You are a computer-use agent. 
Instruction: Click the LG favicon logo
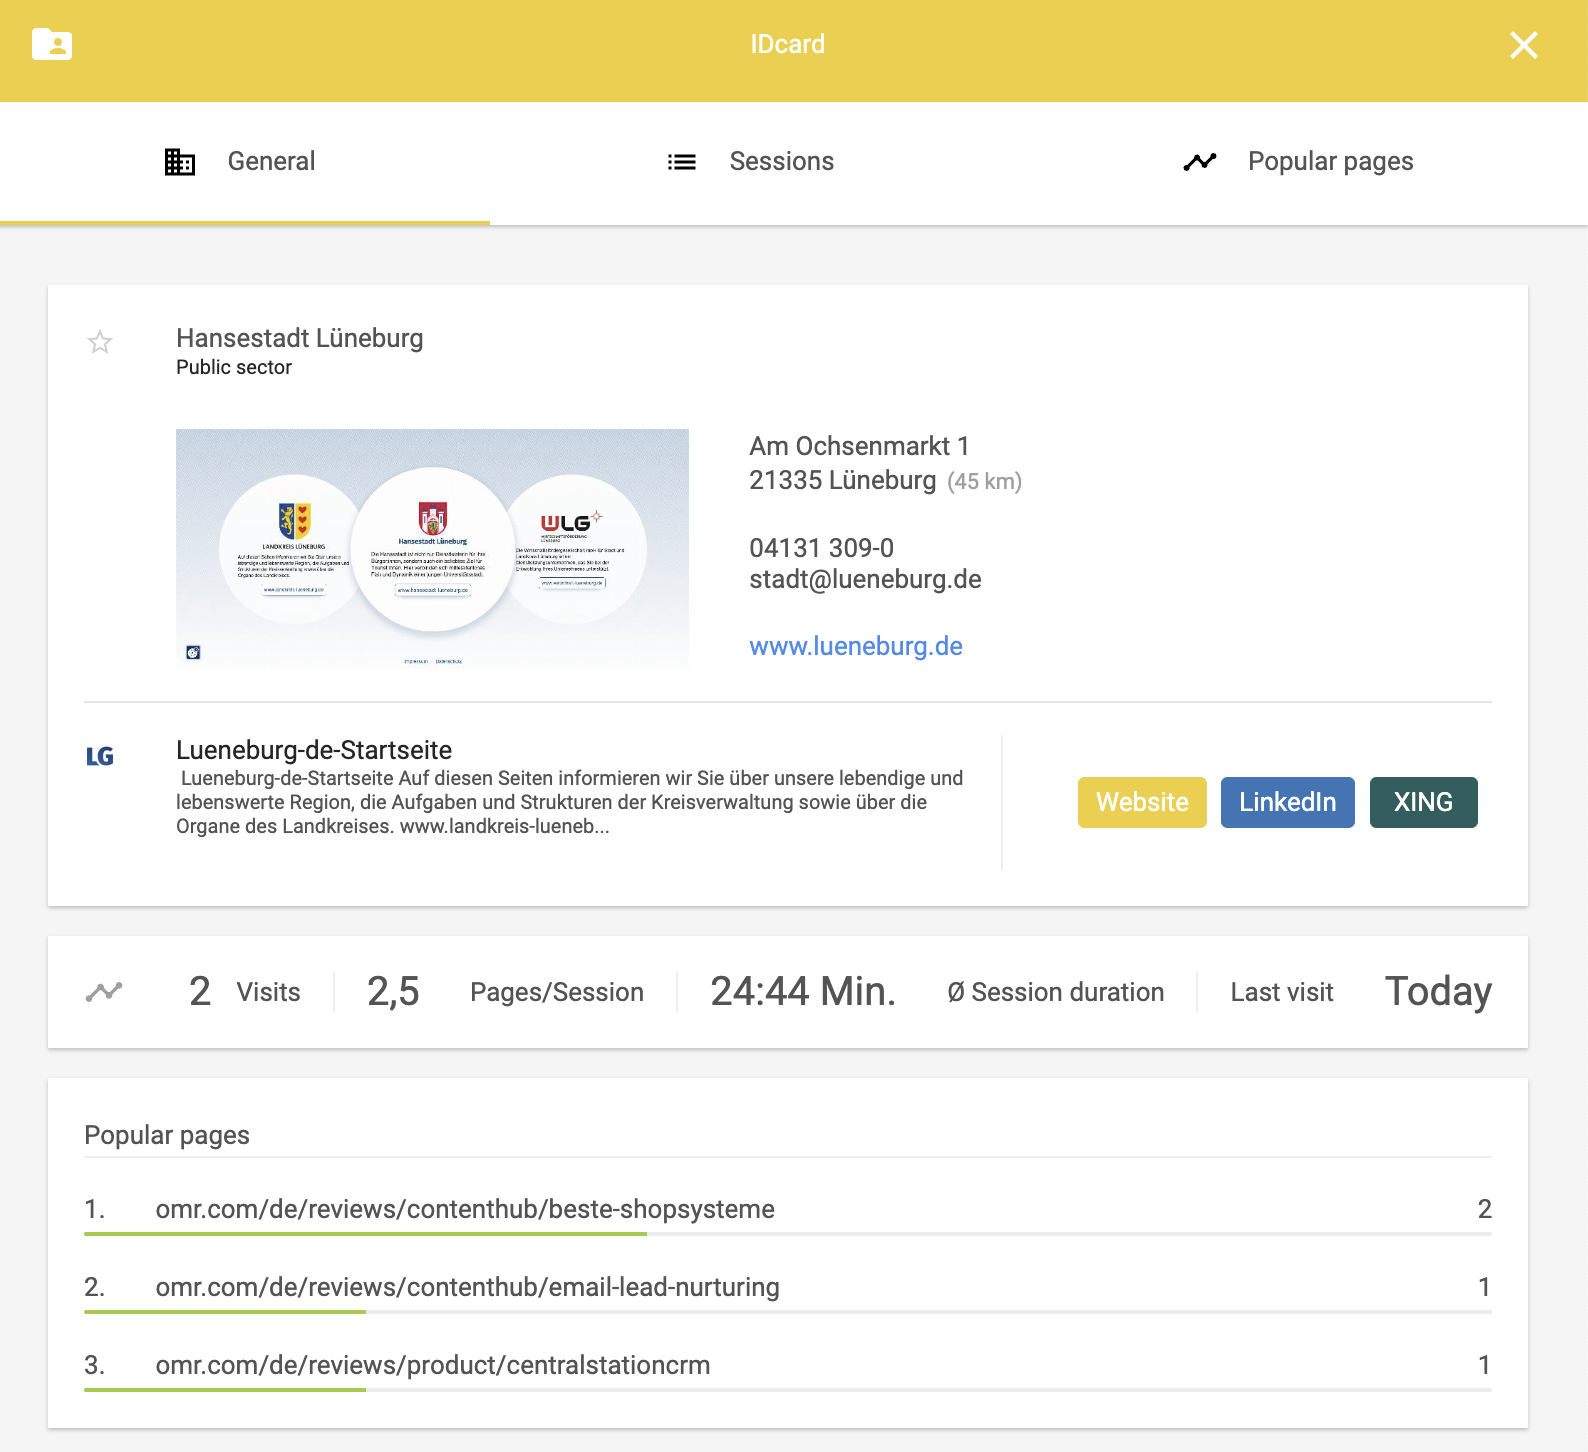tap(100, 756)
